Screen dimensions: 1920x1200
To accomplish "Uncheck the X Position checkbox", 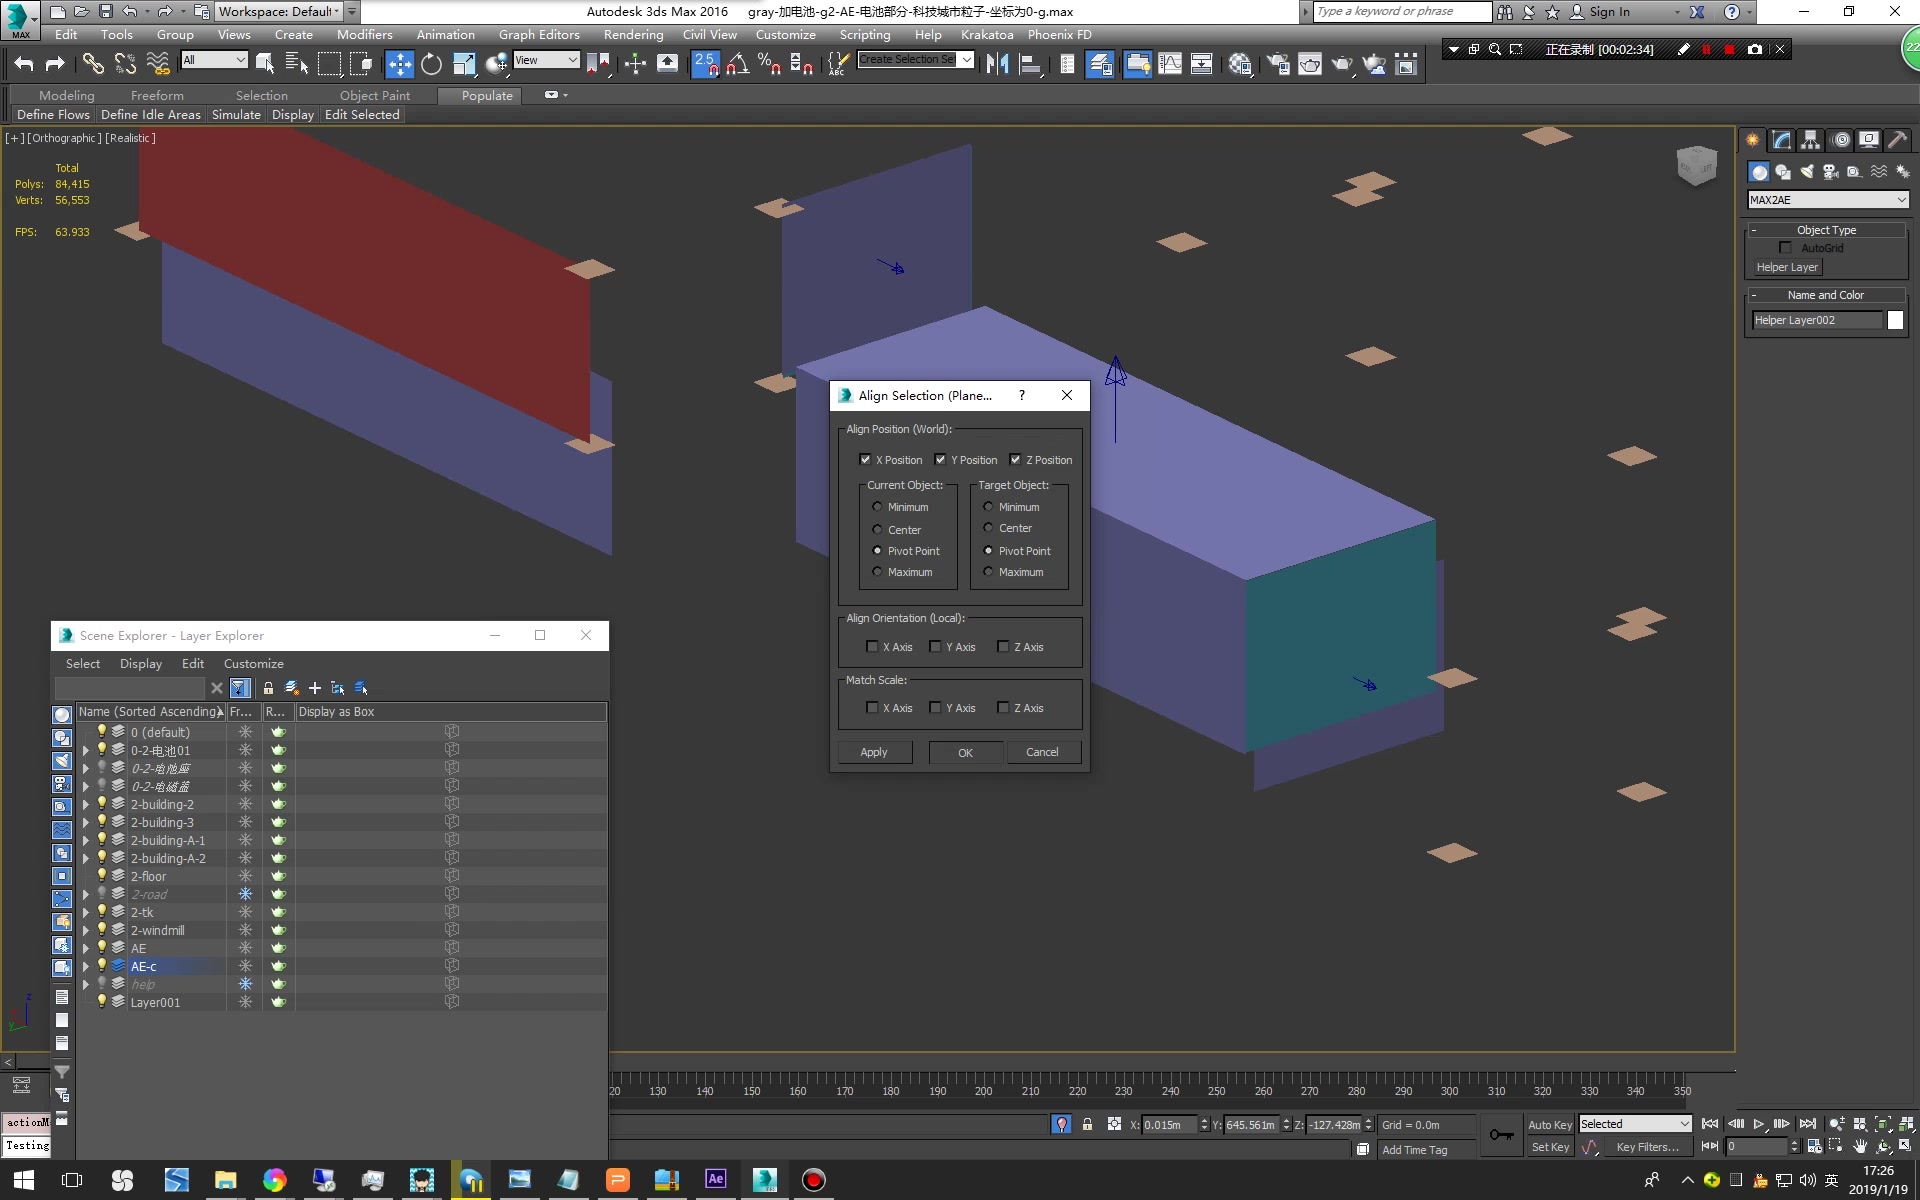I will click(x=865, y=460).
